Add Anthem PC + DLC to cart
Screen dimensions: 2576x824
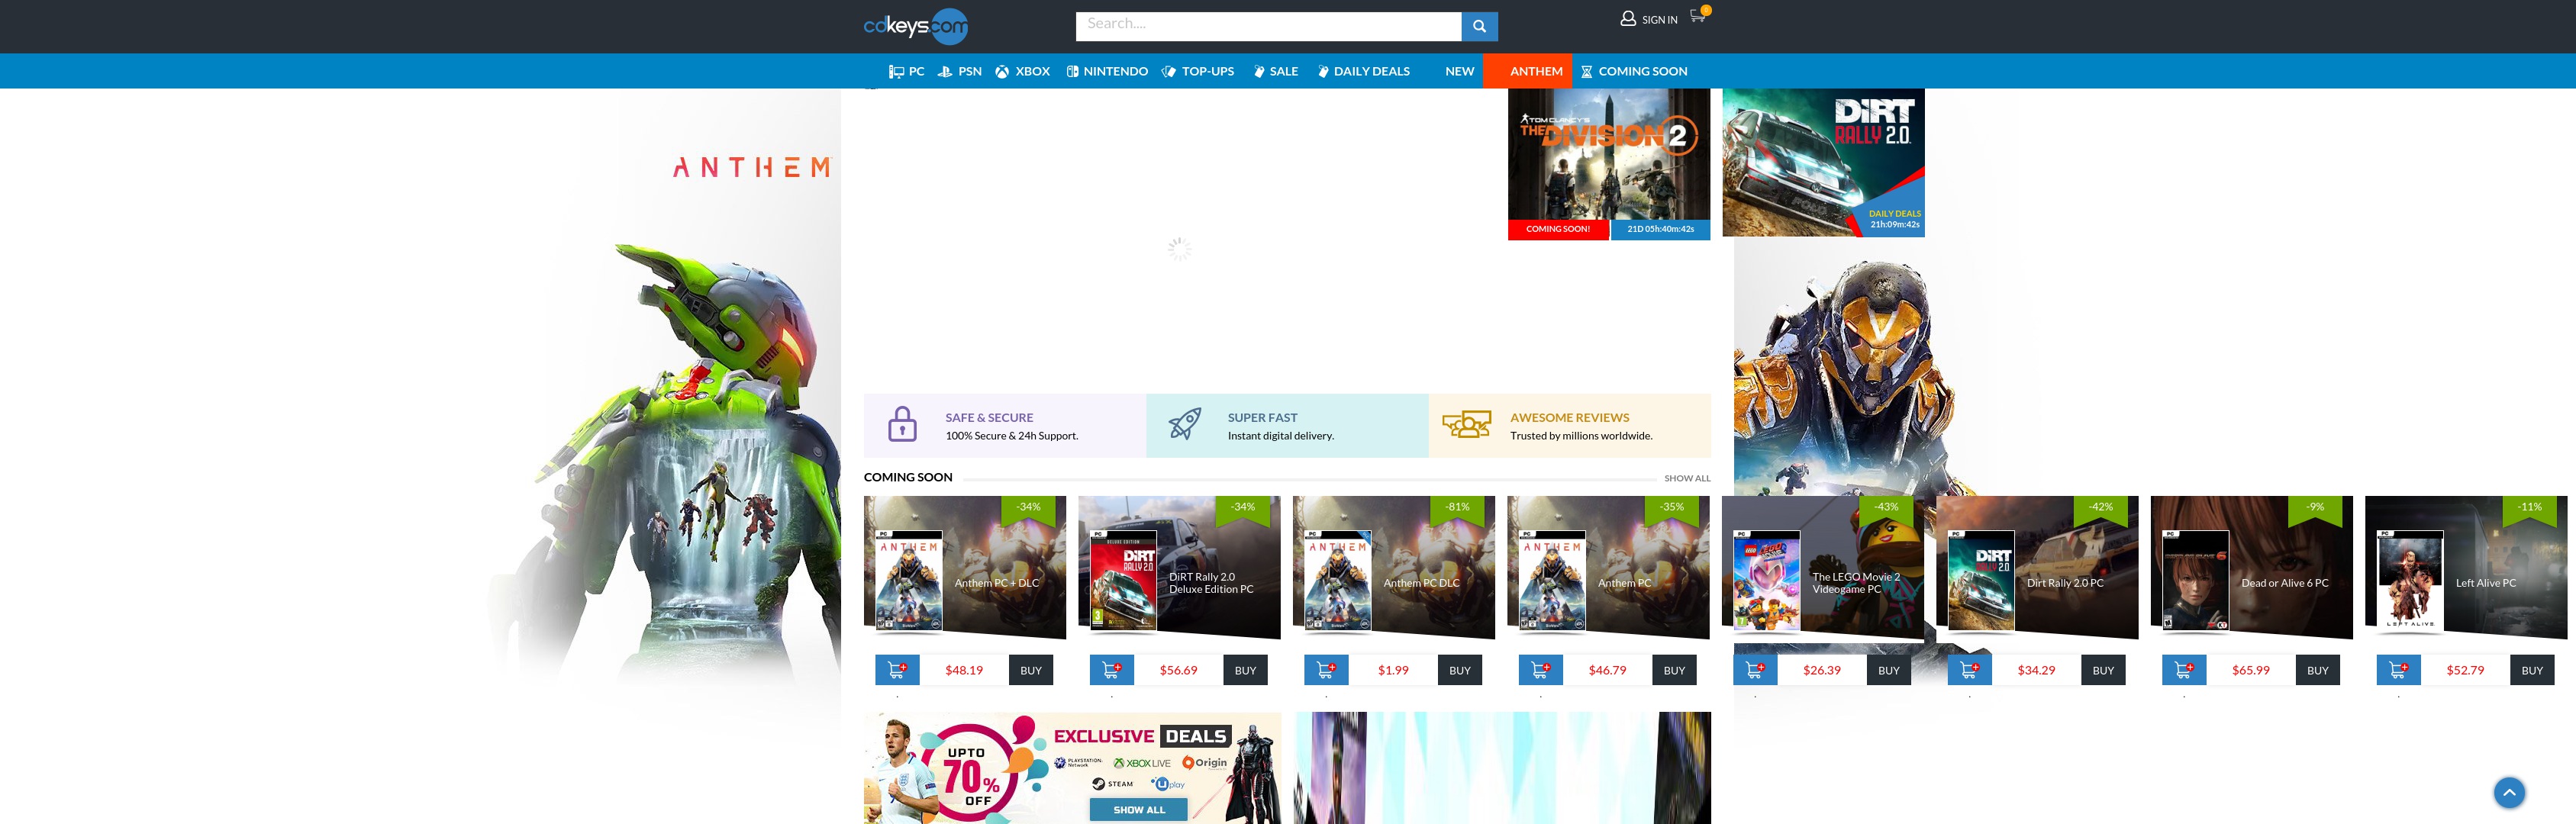pyautogui.click(x=897, y=670)
